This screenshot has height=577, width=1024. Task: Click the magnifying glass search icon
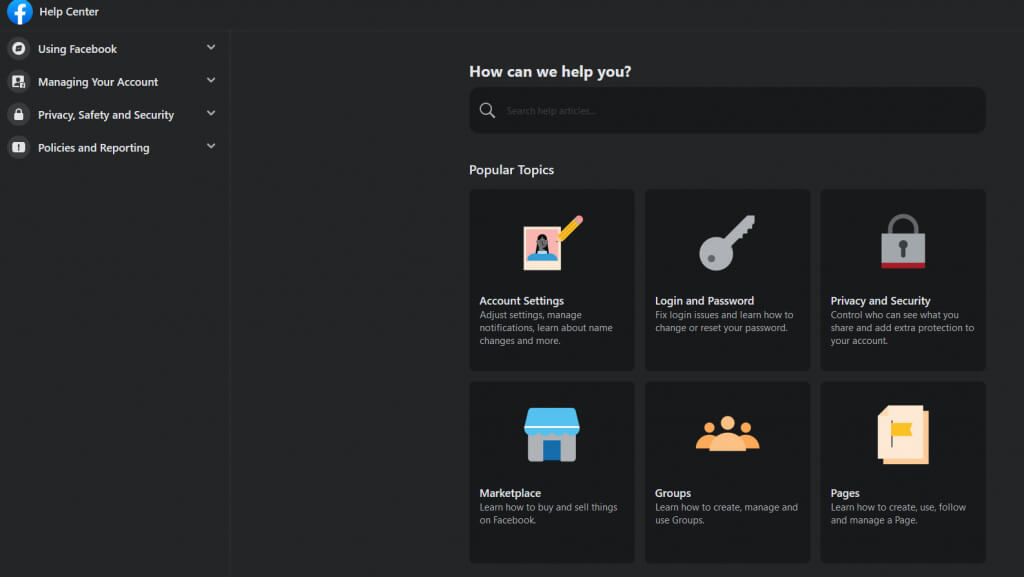point(487,111)
